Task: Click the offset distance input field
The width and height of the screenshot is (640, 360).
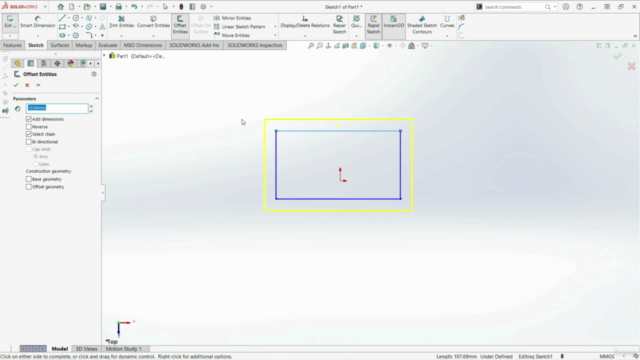Action: pyautogui.click(x=57, y=108)
